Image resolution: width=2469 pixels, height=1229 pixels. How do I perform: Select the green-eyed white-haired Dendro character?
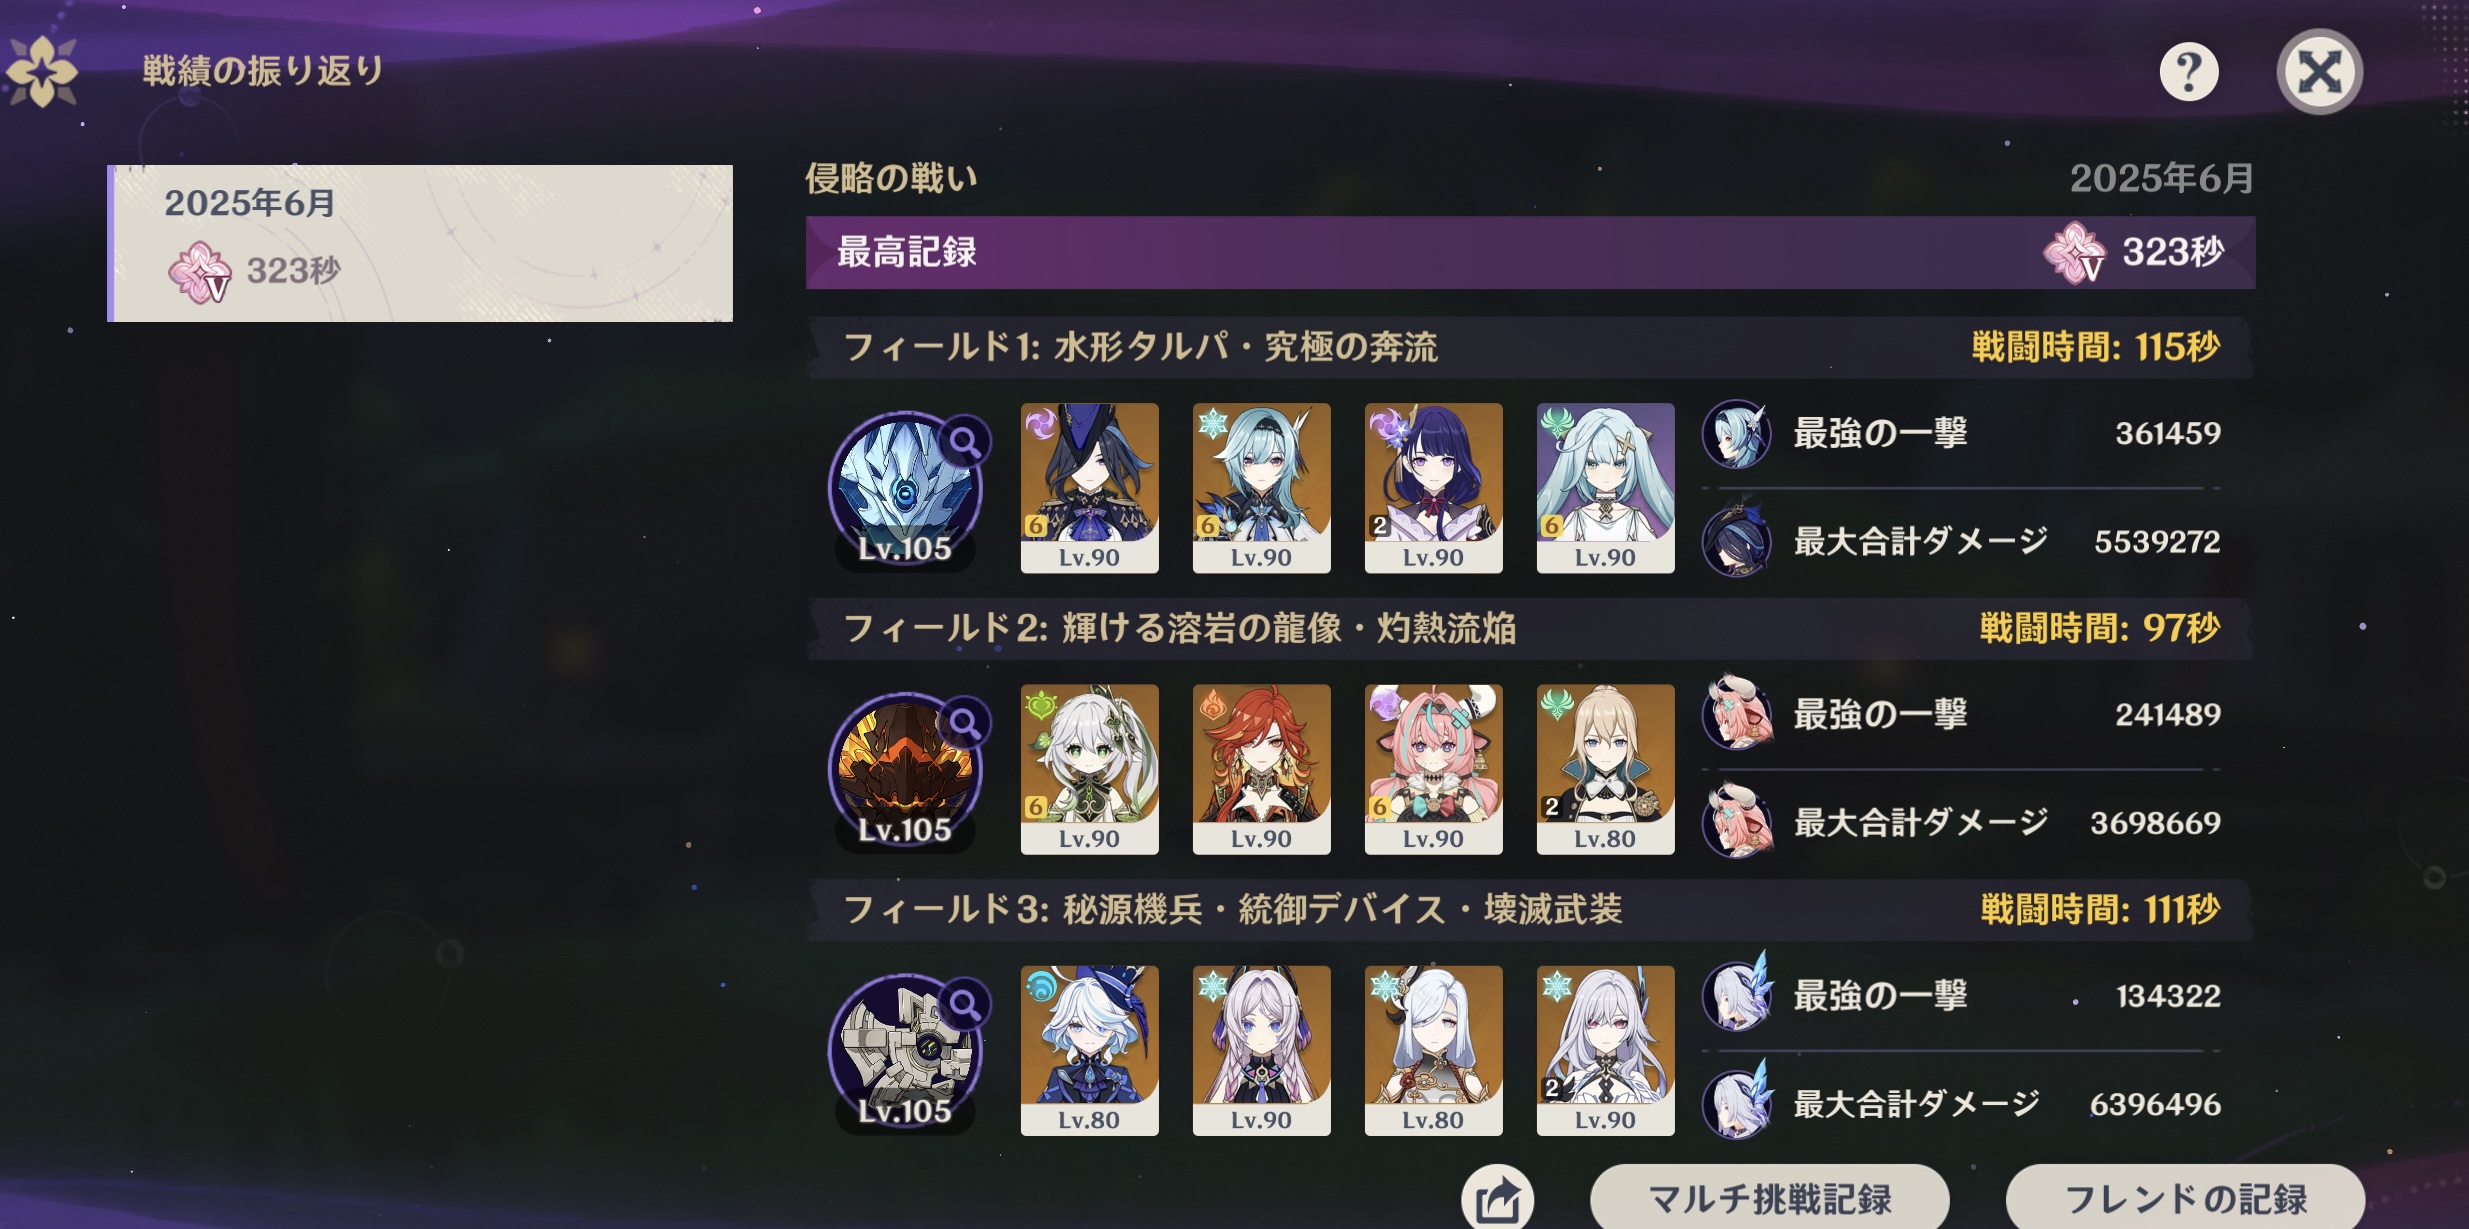(x=1089, y=769)
